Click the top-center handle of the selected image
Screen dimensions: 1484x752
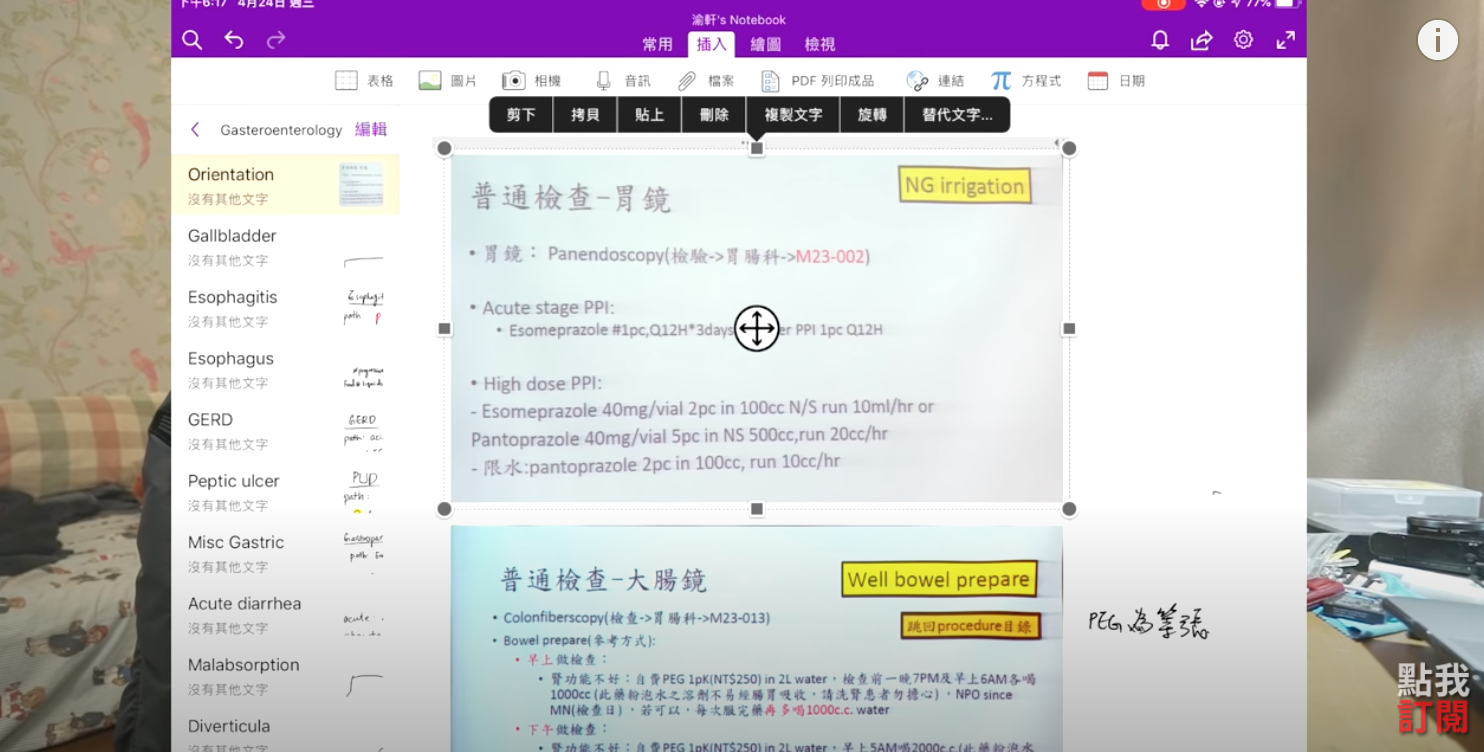[757, 148]
